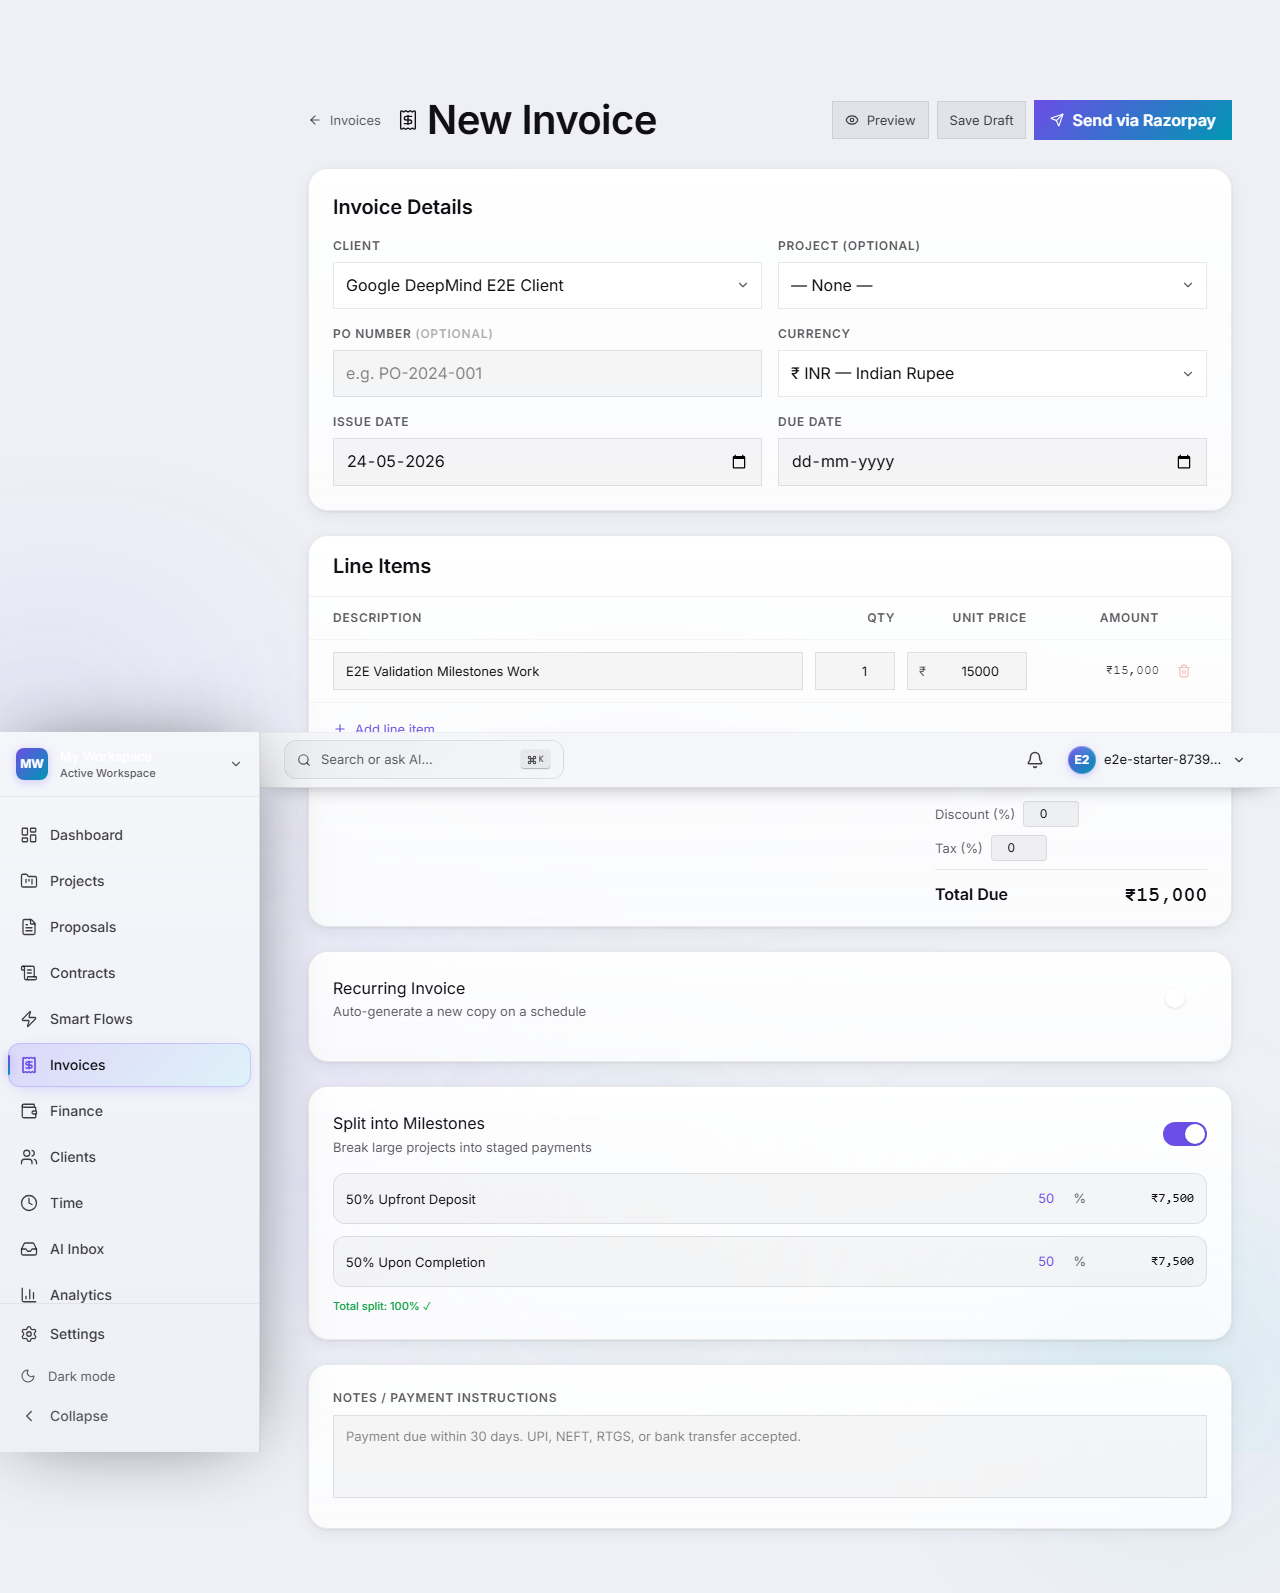Click 50% Upon Completion percentage value
The image size is (1280, 1593).
pyautogui.click(x=1046, y=1261)
